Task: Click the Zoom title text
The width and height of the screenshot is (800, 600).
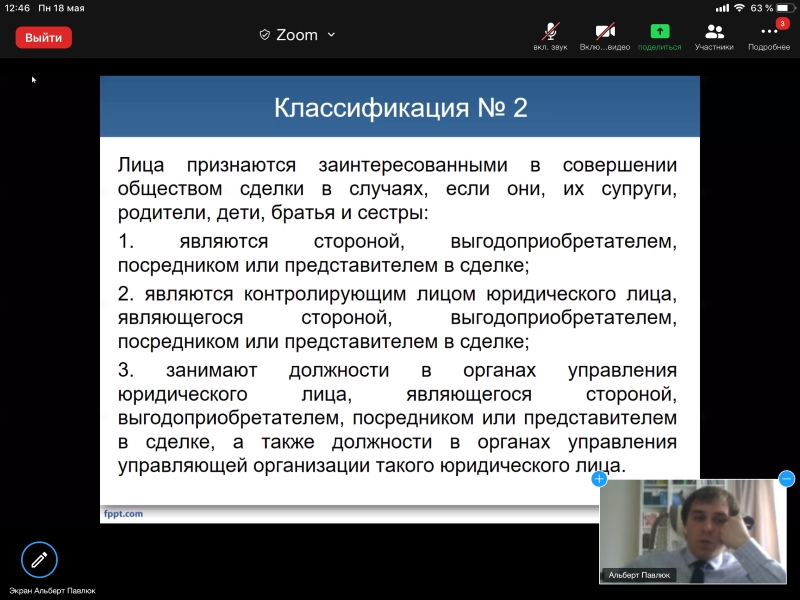Action: point(297,35)
